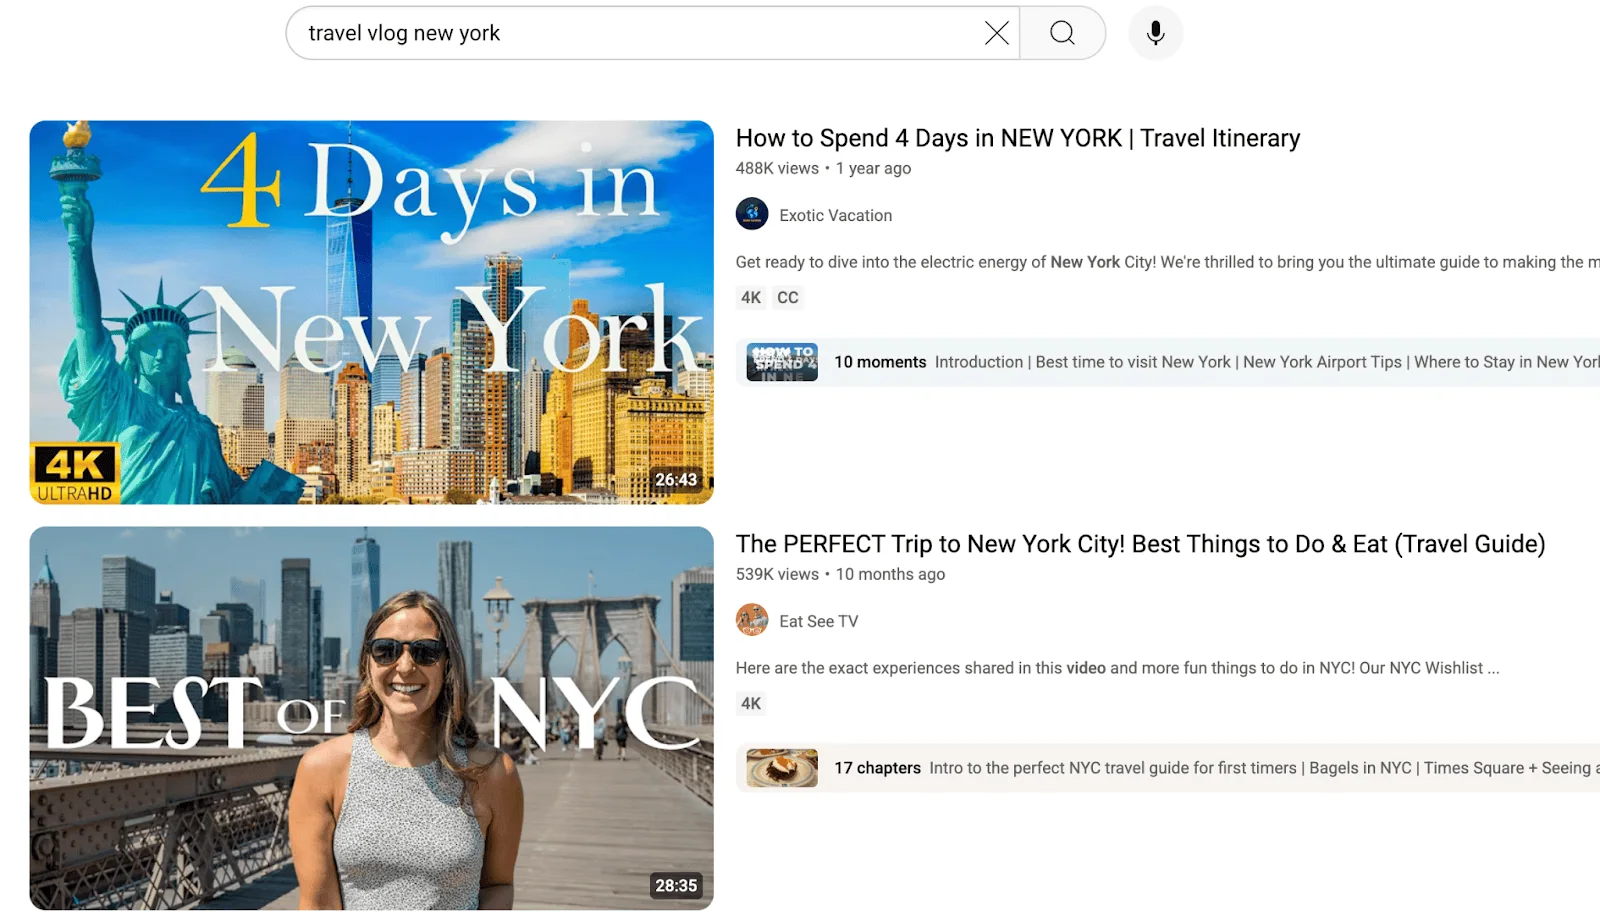Click the magnifying glass search button
This screenshot has height=912, width=1600.
(1062, 33)
